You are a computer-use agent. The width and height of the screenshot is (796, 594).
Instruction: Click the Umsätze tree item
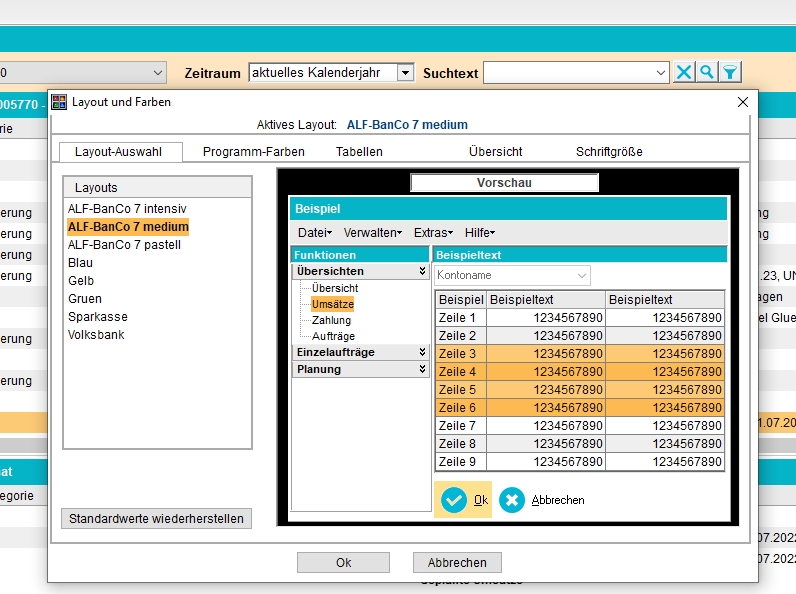click(333, 304)
